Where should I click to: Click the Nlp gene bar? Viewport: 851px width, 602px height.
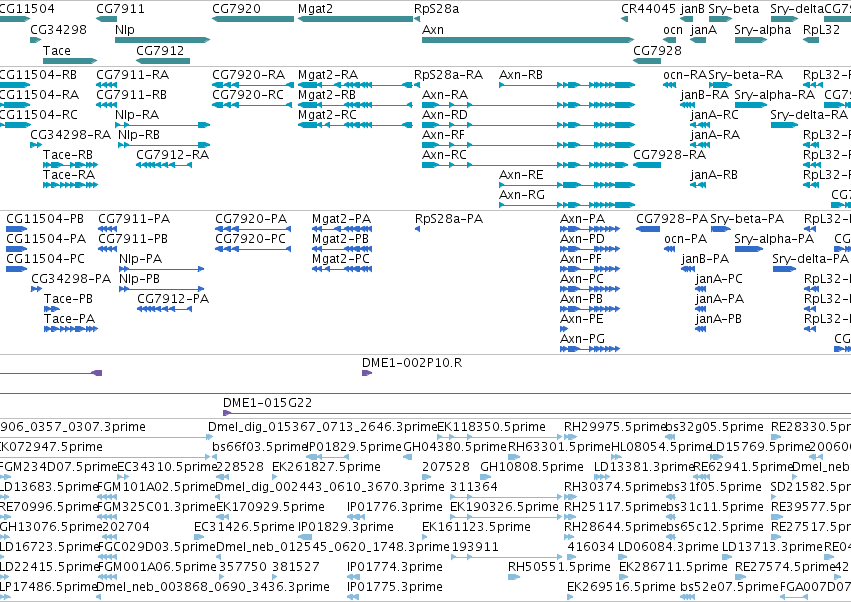162,40
